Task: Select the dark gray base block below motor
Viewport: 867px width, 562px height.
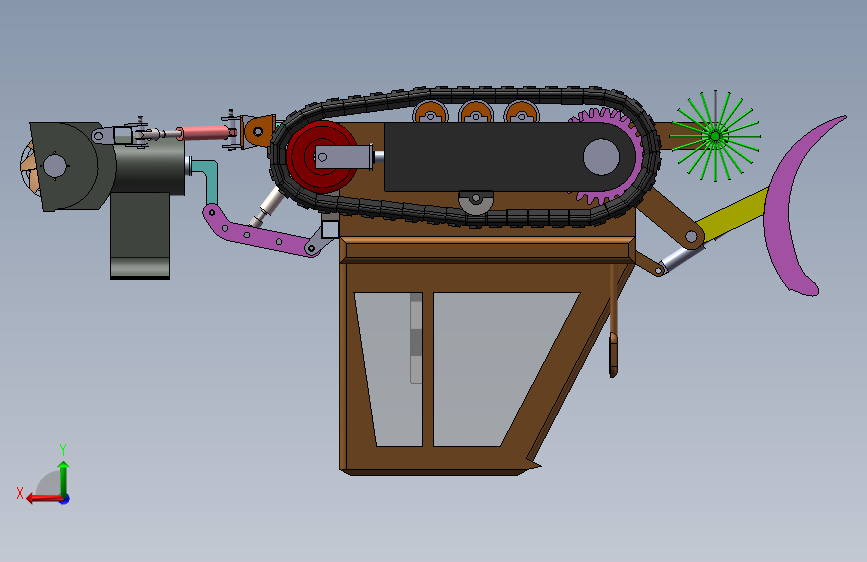Action: (x=140, y=236)
